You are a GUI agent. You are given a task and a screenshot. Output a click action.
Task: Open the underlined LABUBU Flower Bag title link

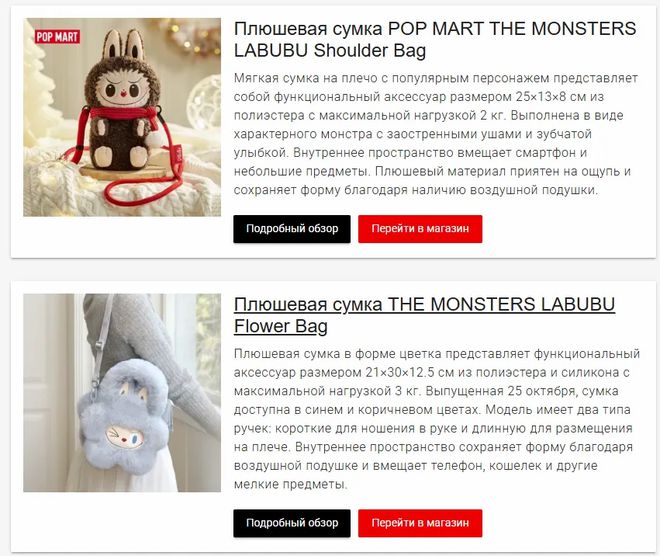424,315
